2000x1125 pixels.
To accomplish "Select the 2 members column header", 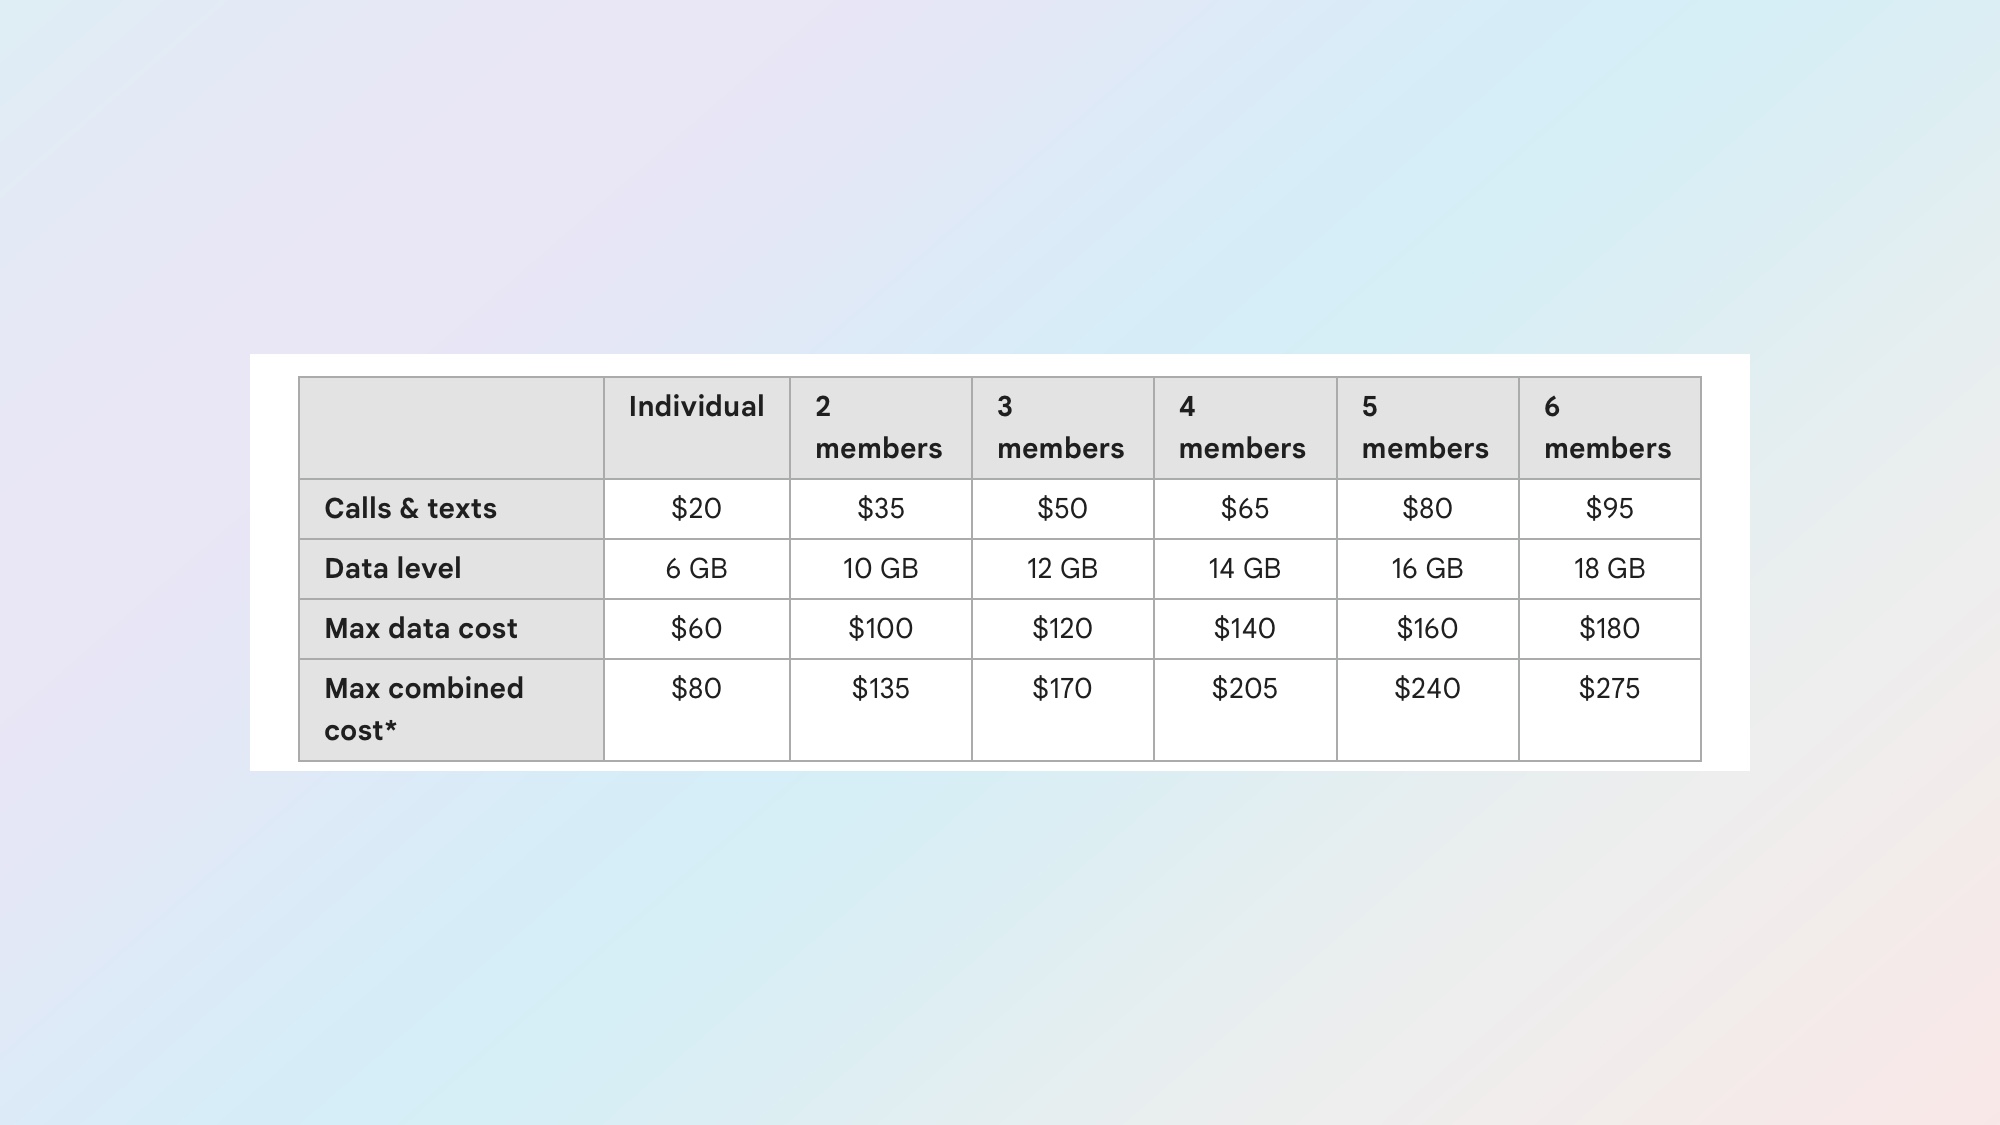I will click(x=878, y=428).
